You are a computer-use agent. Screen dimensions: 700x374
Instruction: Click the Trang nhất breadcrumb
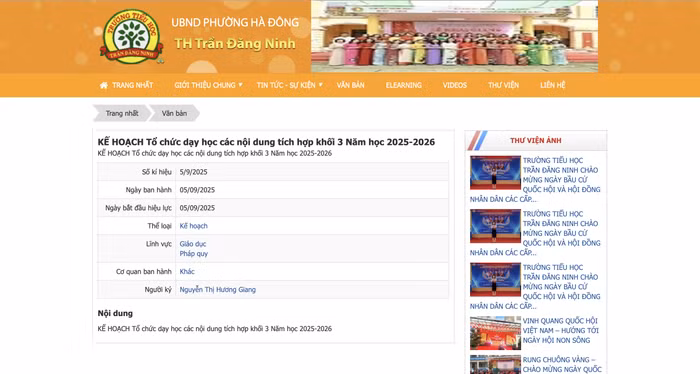tap(121, 113)
